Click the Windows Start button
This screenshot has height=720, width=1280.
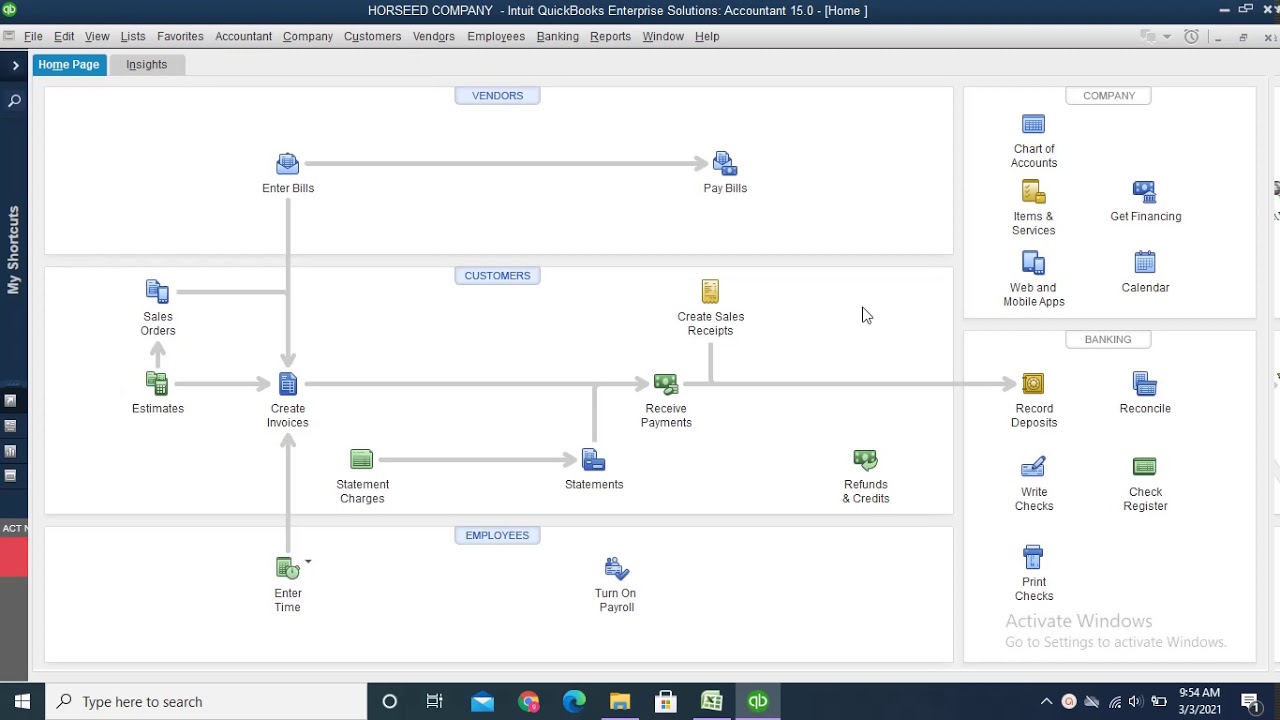coord(22,702)
